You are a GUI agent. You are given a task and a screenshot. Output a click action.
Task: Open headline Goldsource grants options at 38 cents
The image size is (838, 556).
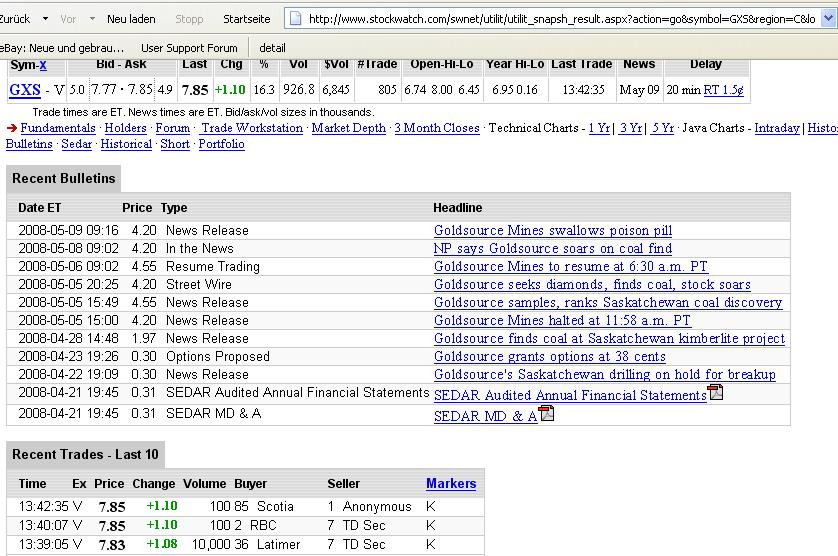(549, 357)
